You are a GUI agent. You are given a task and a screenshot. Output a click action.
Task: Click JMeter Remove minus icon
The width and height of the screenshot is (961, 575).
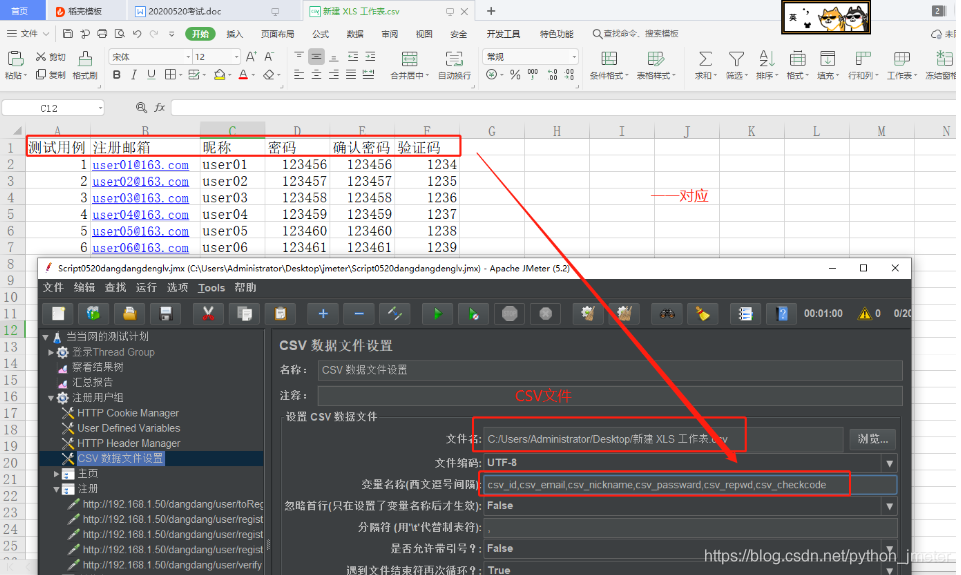(359, 314)
